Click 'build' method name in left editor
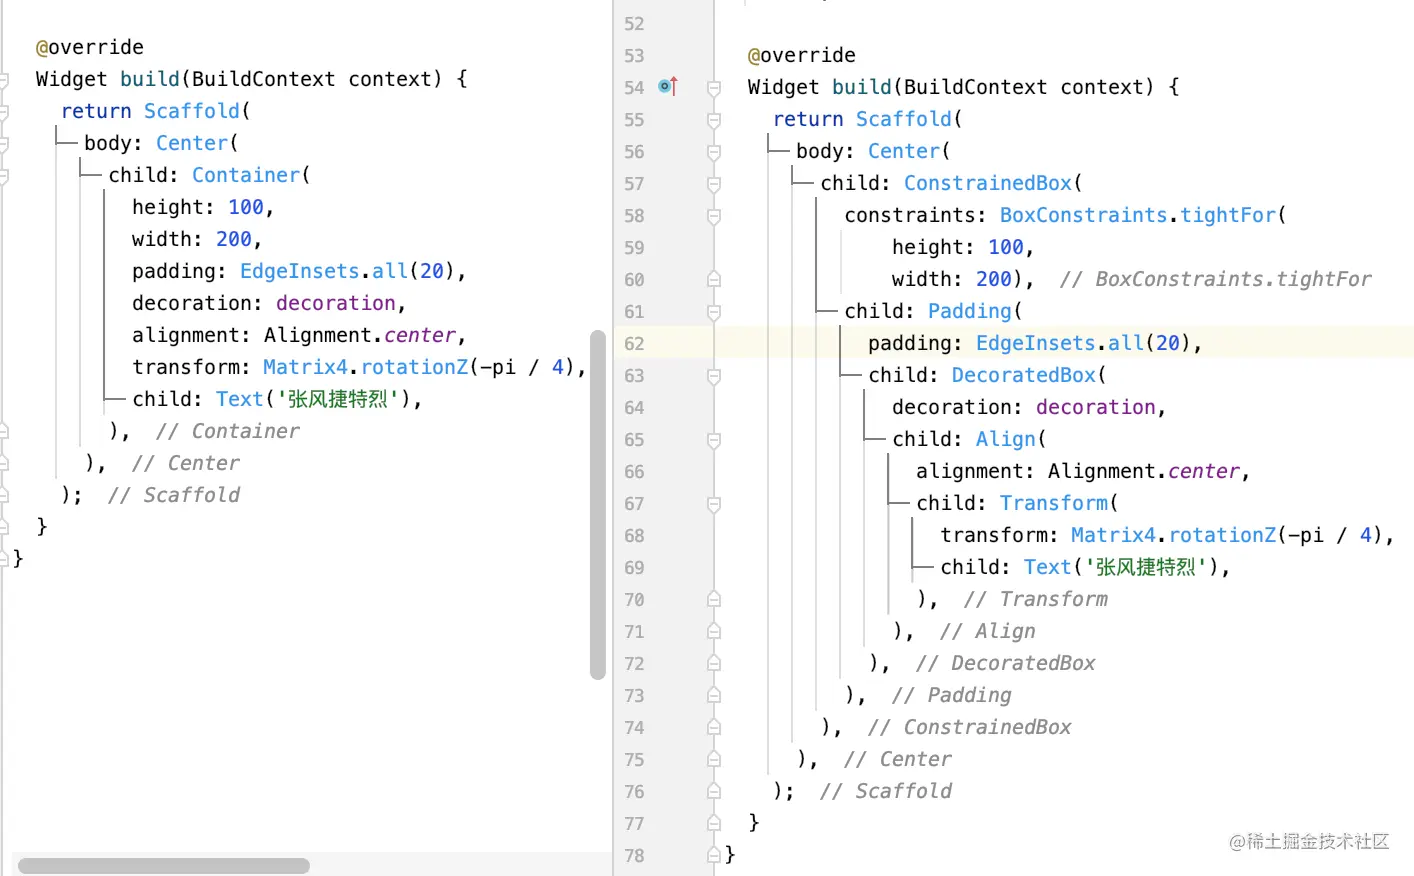 coord(150,79)
